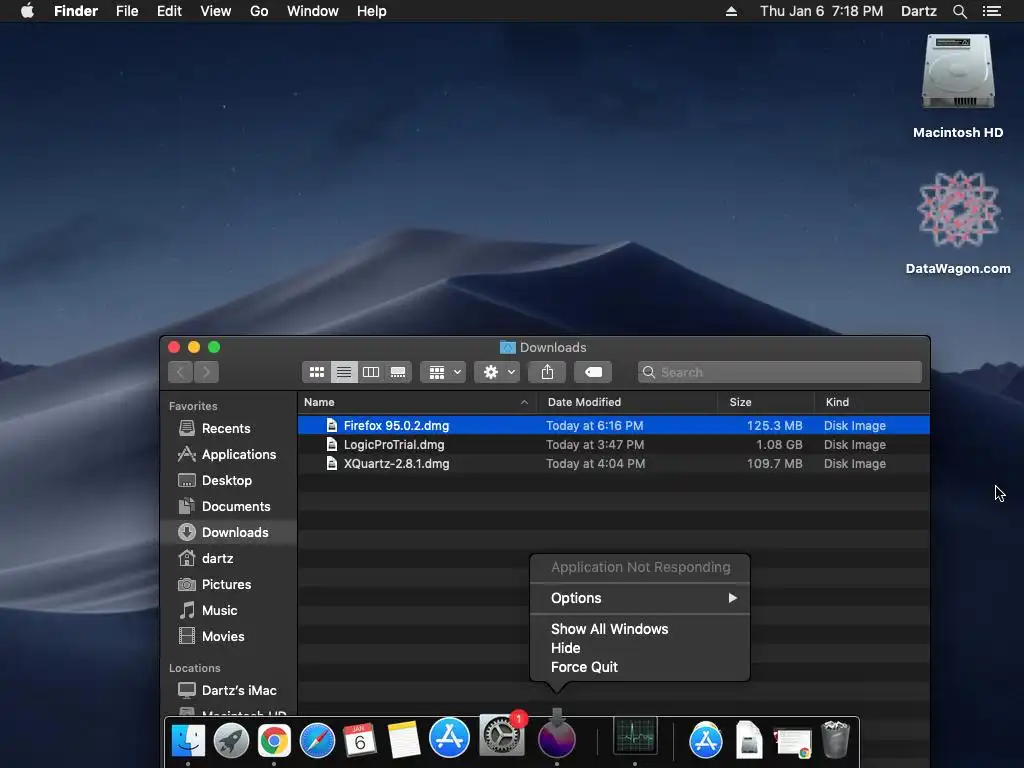Image resolution: width=1024 pixels, height=768 pixels.
Task: Open the Window menu
Action: tap(313, 11)
